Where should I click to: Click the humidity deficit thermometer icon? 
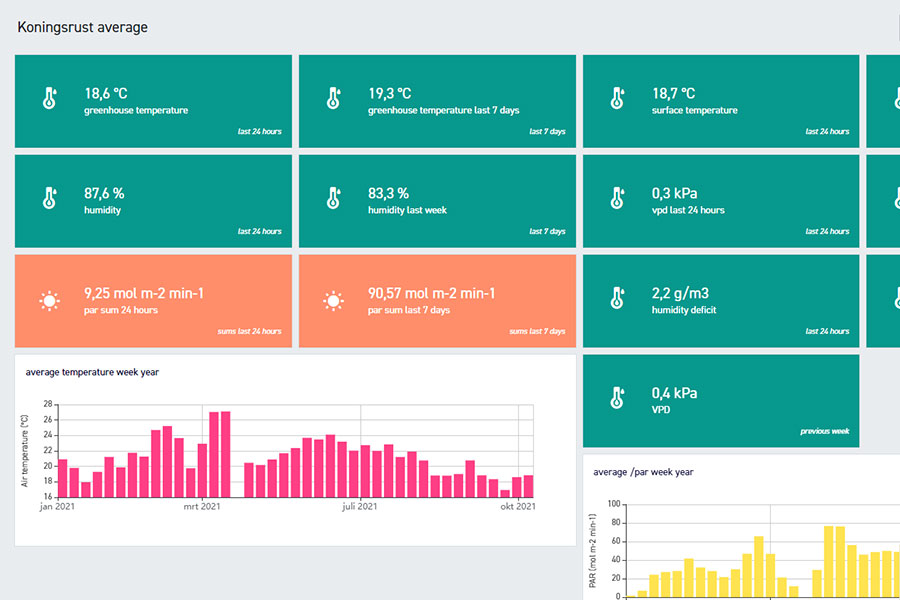tap(617, 299)
